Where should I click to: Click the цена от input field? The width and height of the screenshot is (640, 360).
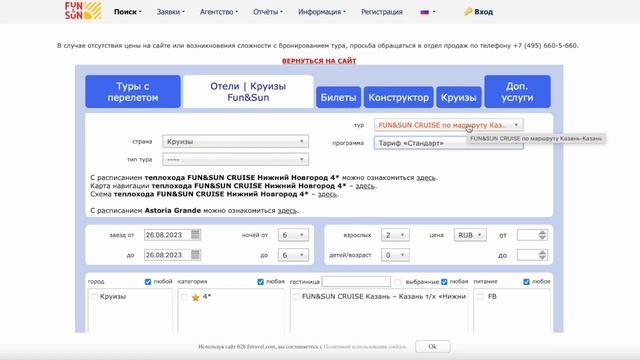(527, 235)
